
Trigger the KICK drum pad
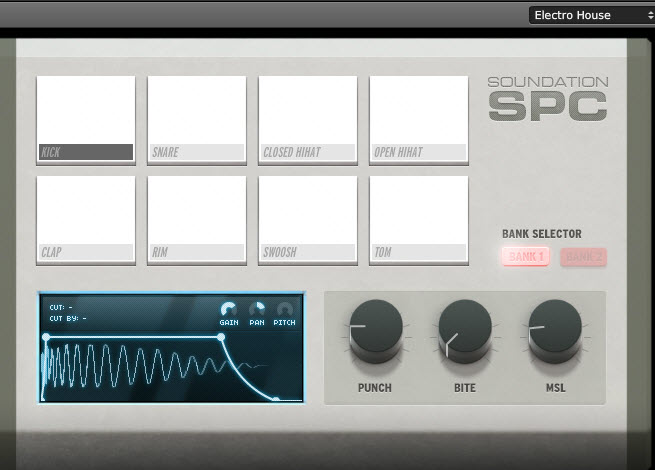(86, 120)
